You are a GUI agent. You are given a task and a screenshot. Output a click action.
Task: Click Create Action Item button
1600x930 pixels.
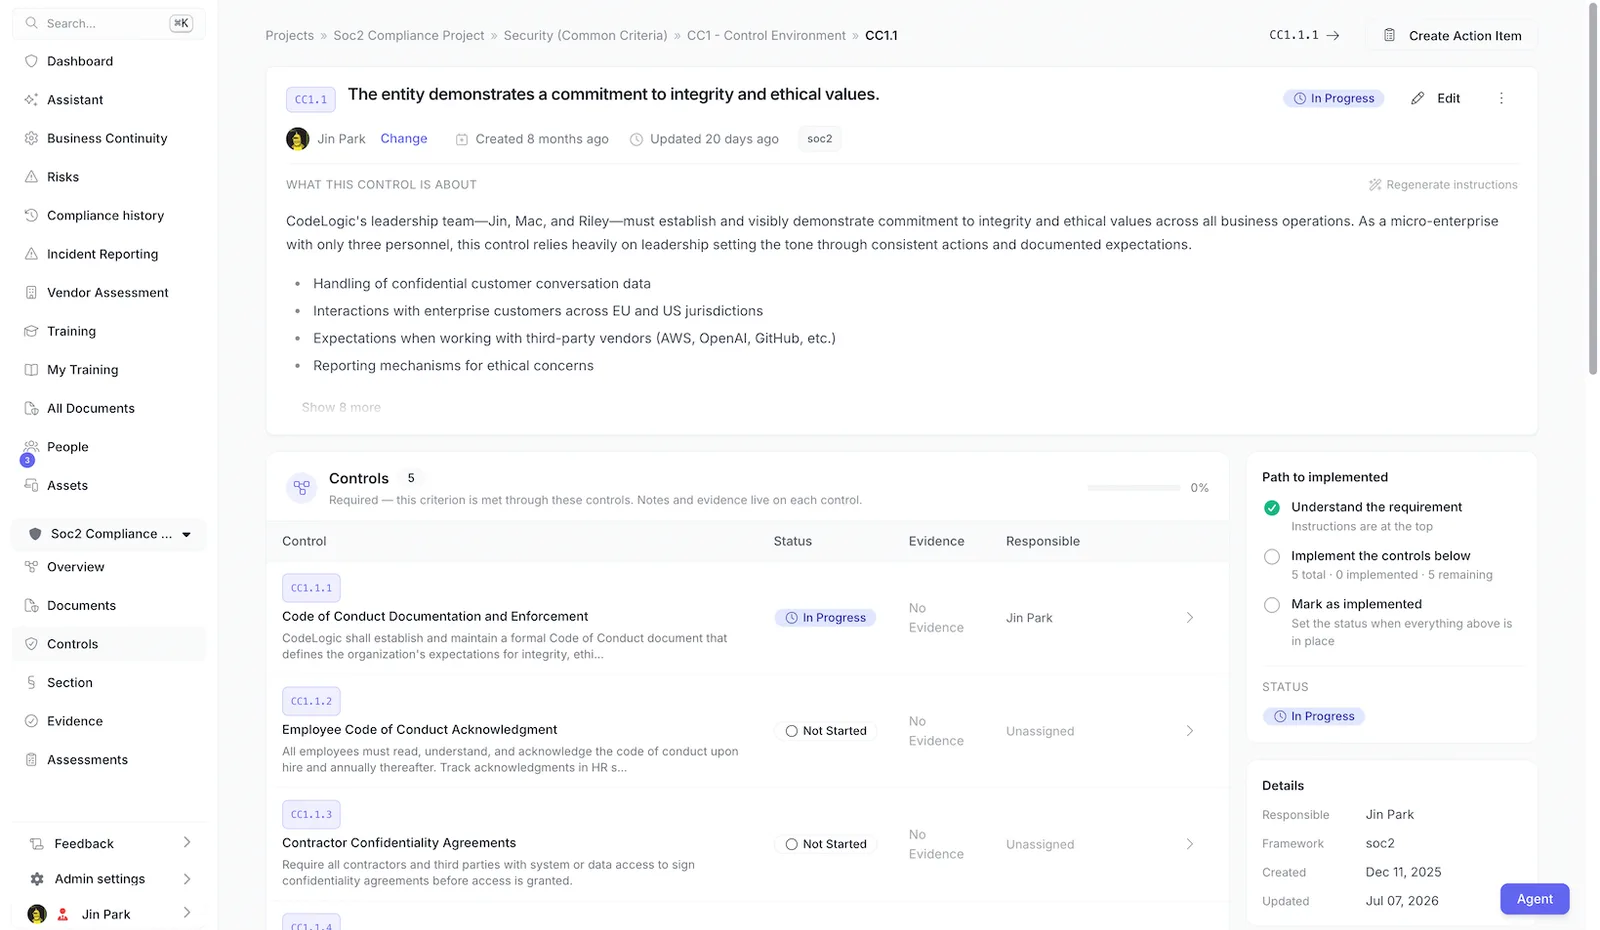1452,35
